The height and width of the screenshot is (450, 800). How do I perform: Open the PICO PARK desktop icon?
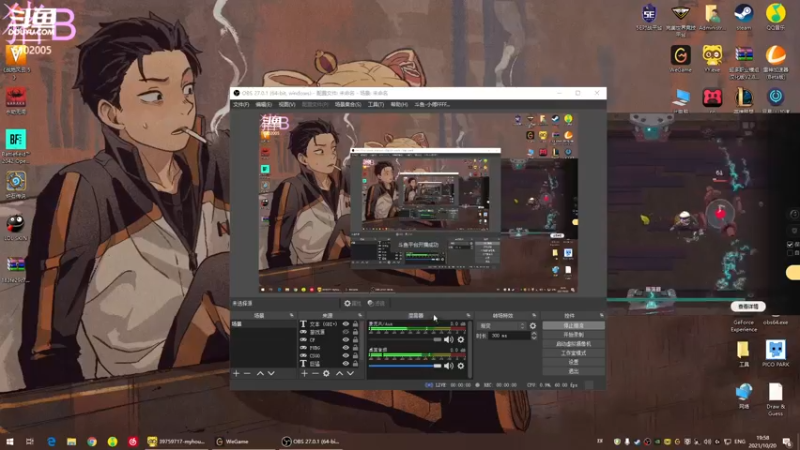pos(776,353)
